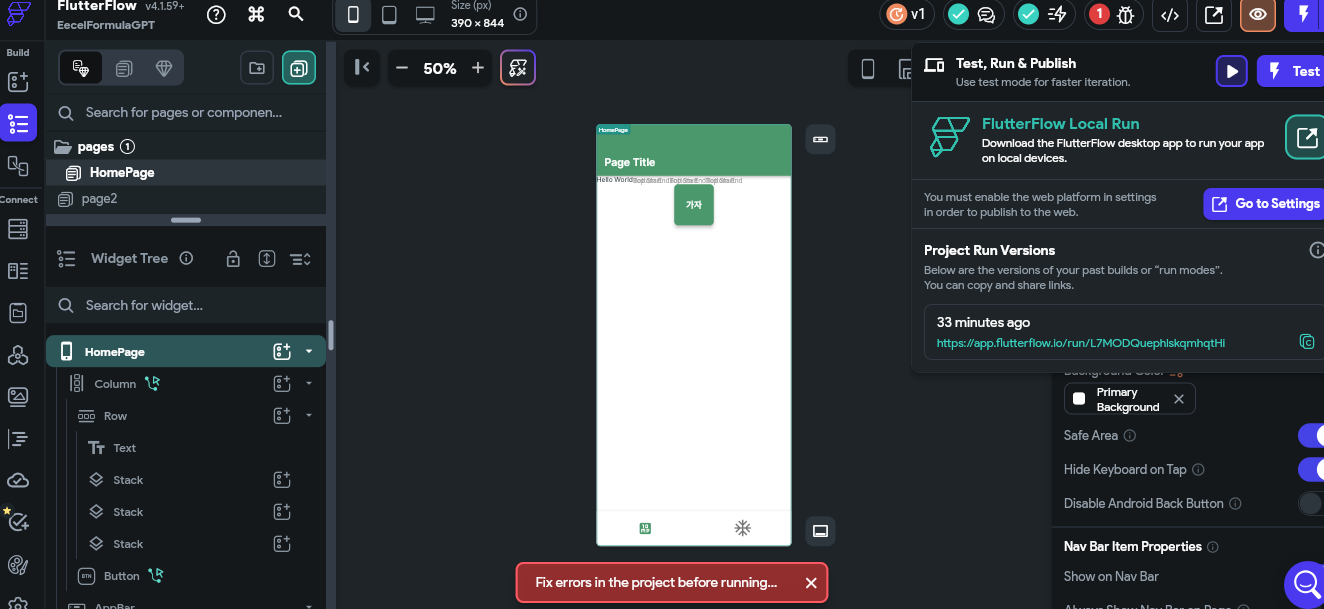Image resolution: width=1324 pixels, height=609 pixels.
Task: Select the tablet canvas size
Action: pos(389,14)
